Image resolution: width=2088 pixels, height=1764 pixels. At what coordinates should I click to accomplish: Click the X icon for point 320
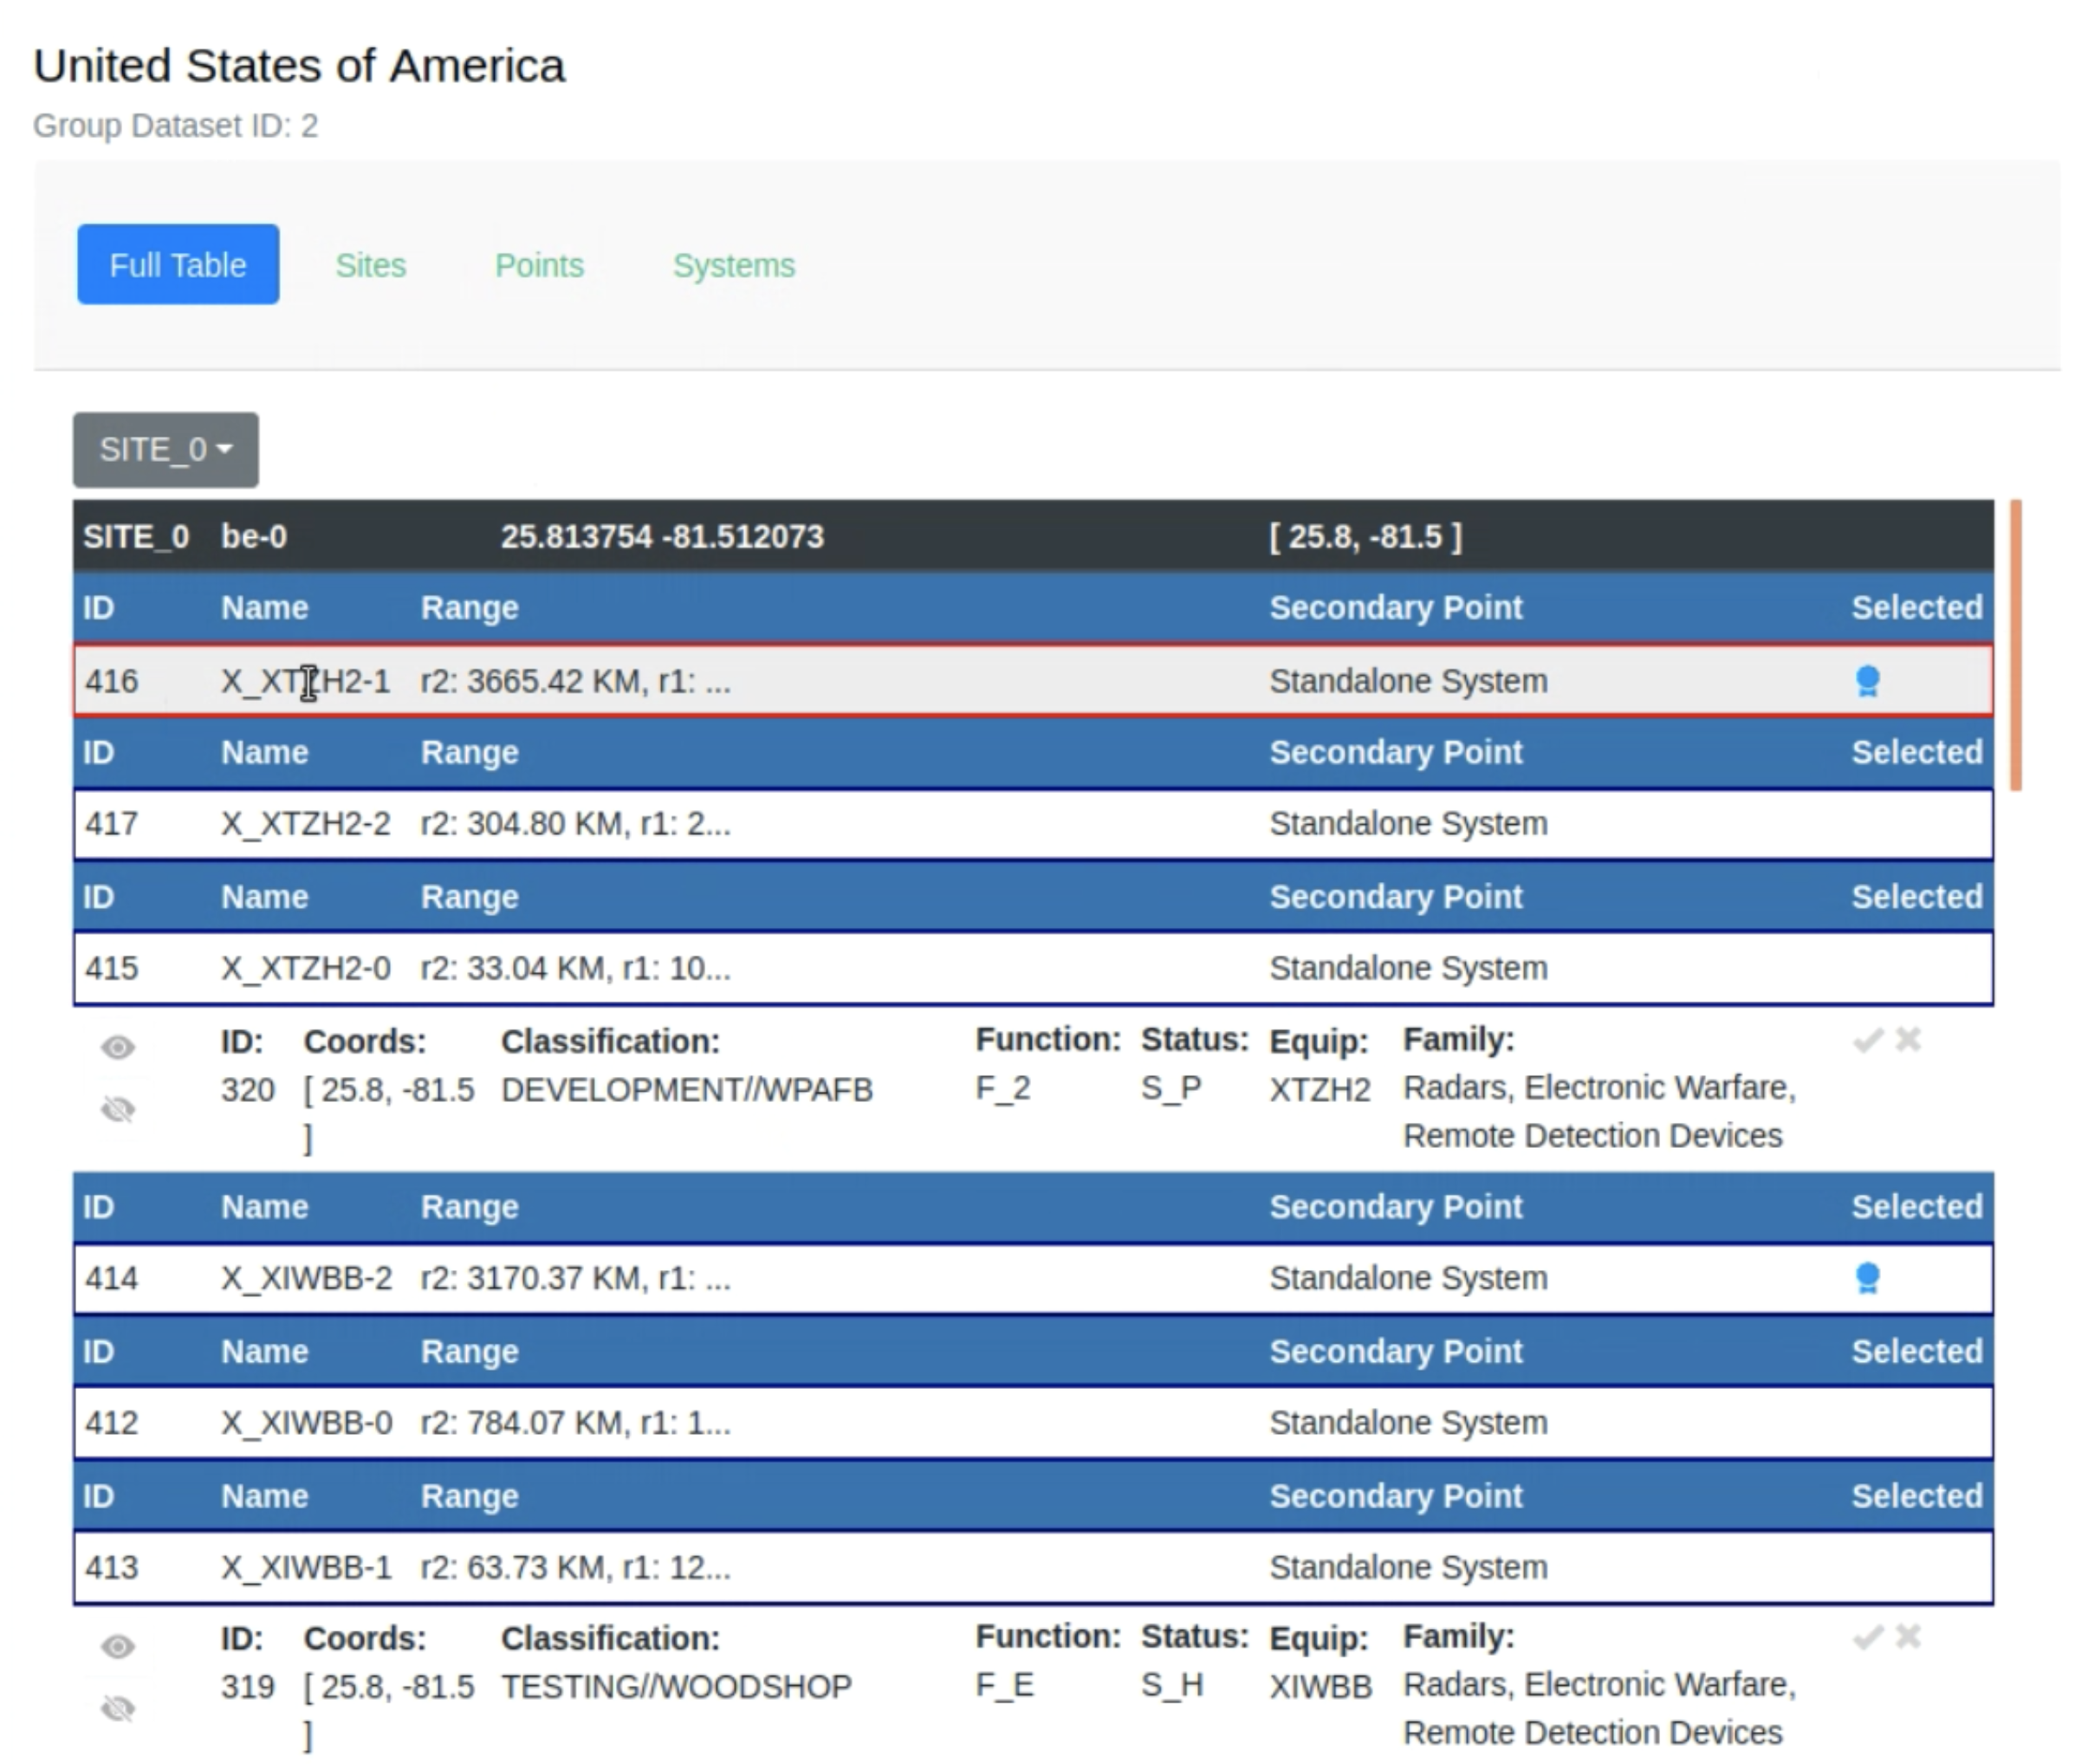tap(1908, 1040)
